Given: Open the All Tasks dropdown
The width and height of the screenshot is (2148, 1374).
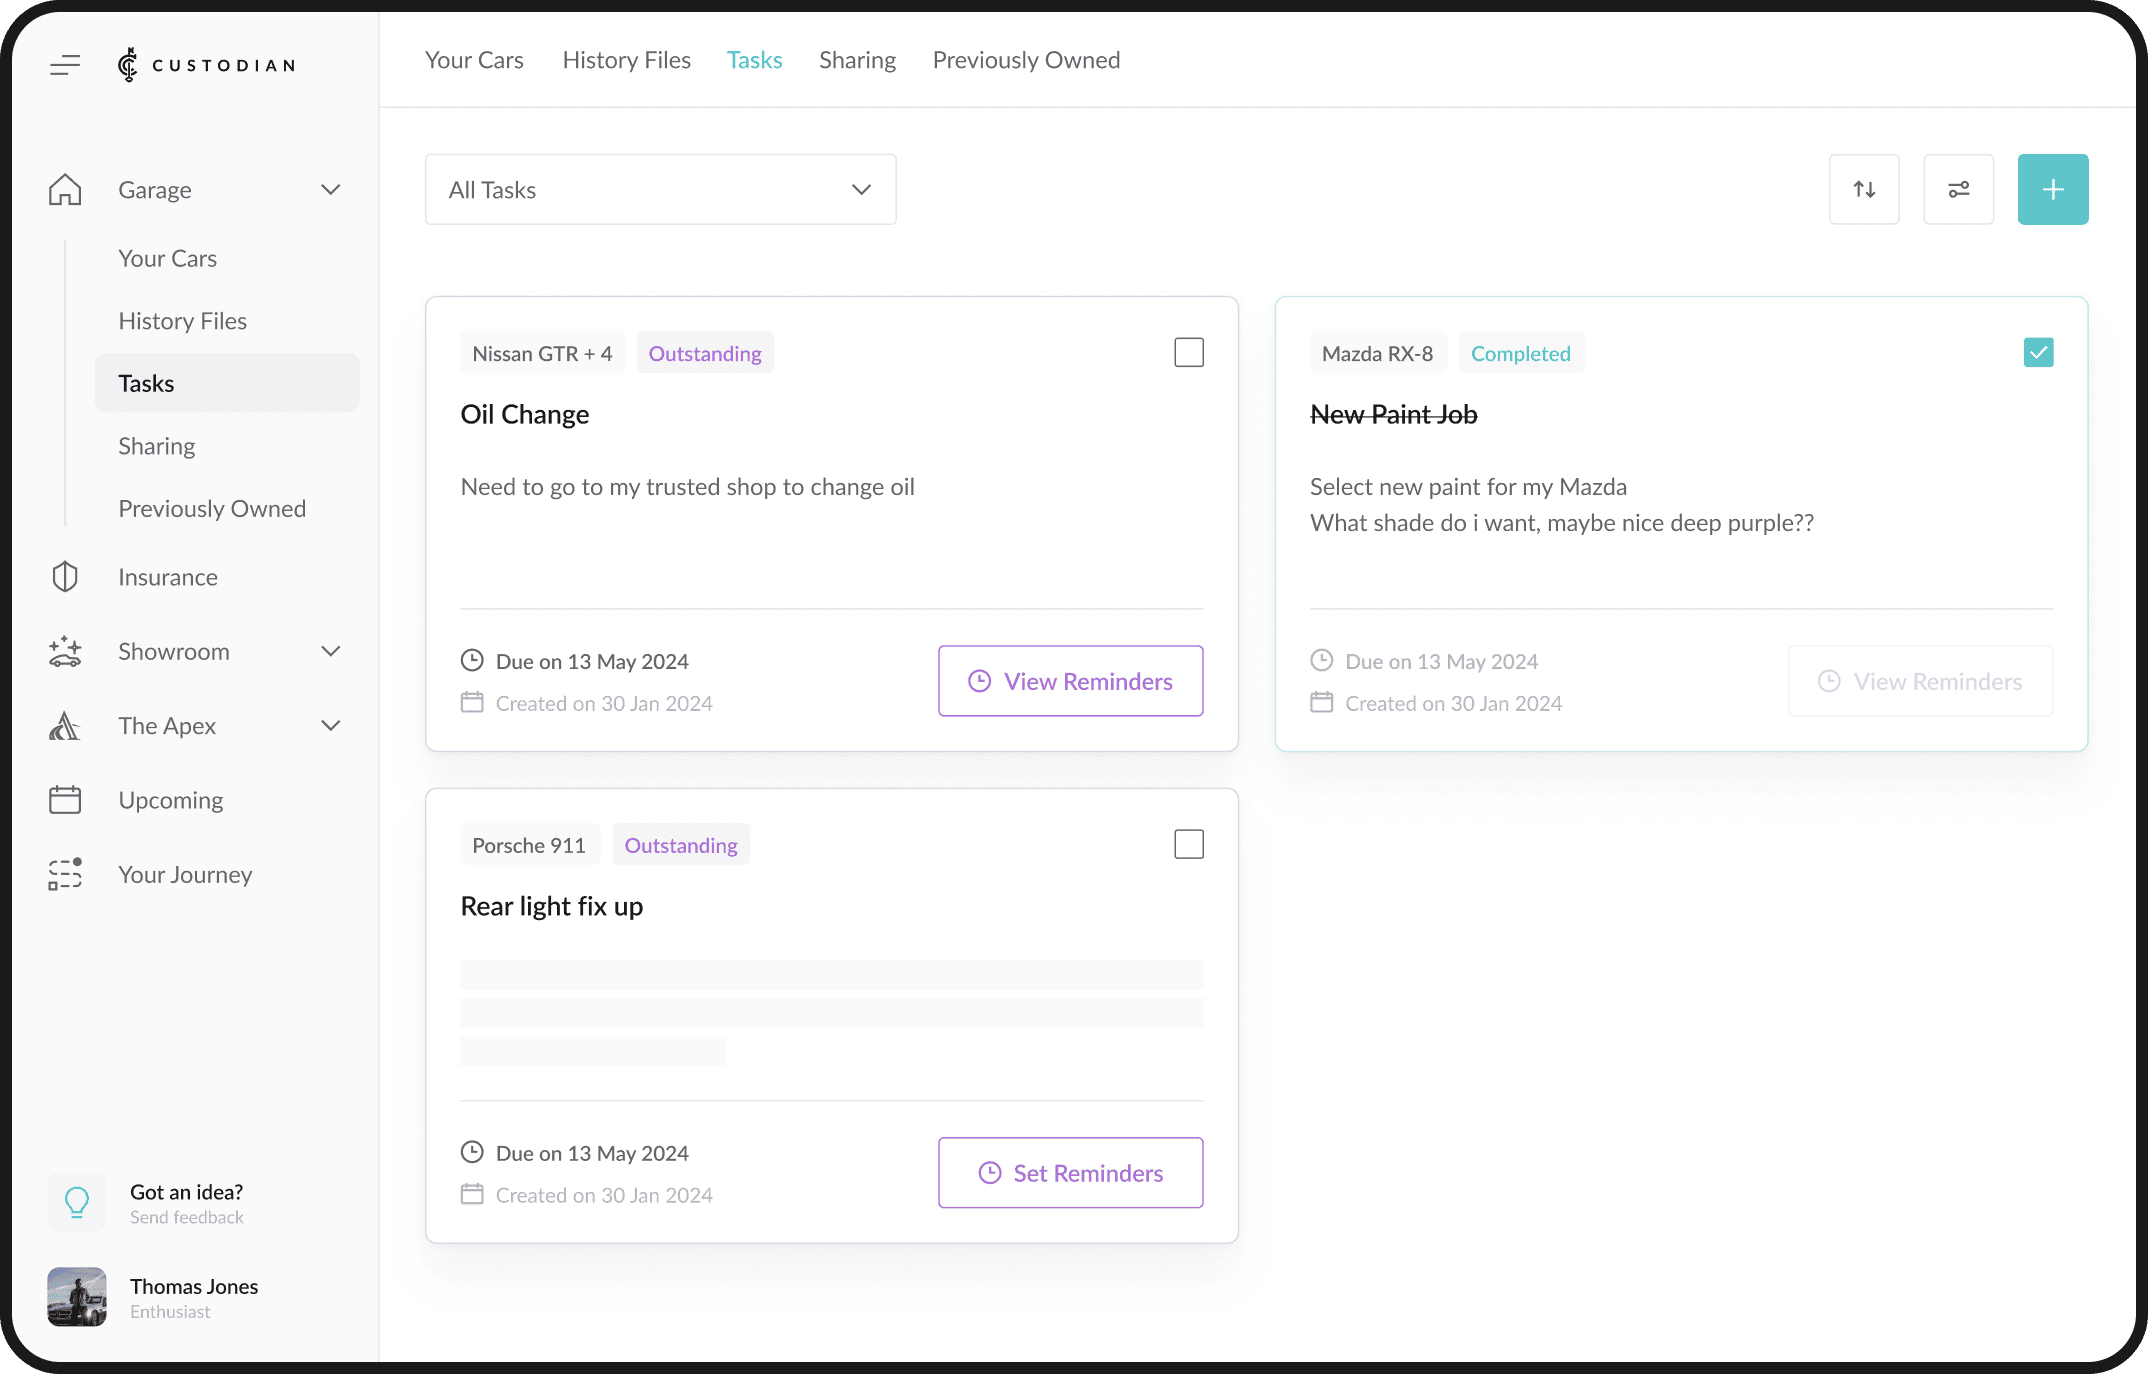Looking at the screenshot, I should (660, 189).
